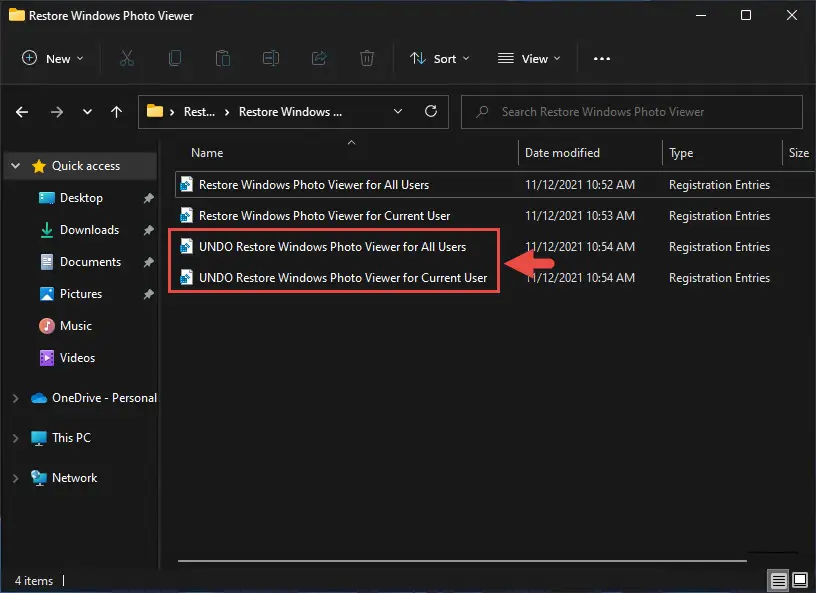Unpin Desktop using its pin icon
Screen dimensions: 816x593
point(149,198)
